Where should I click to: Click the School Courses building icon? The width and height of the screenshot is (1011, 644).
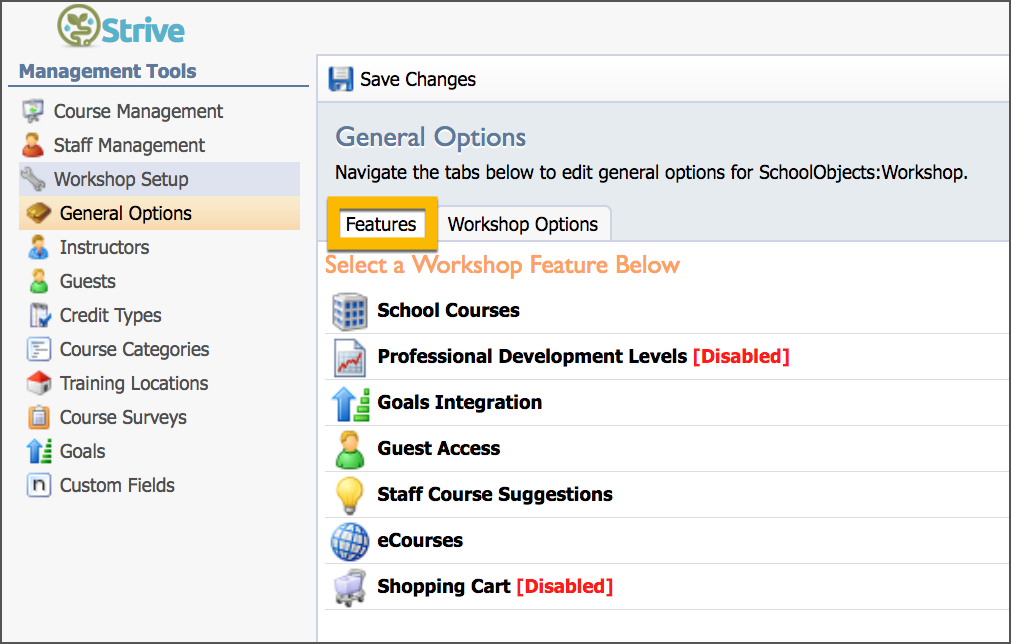350,311
